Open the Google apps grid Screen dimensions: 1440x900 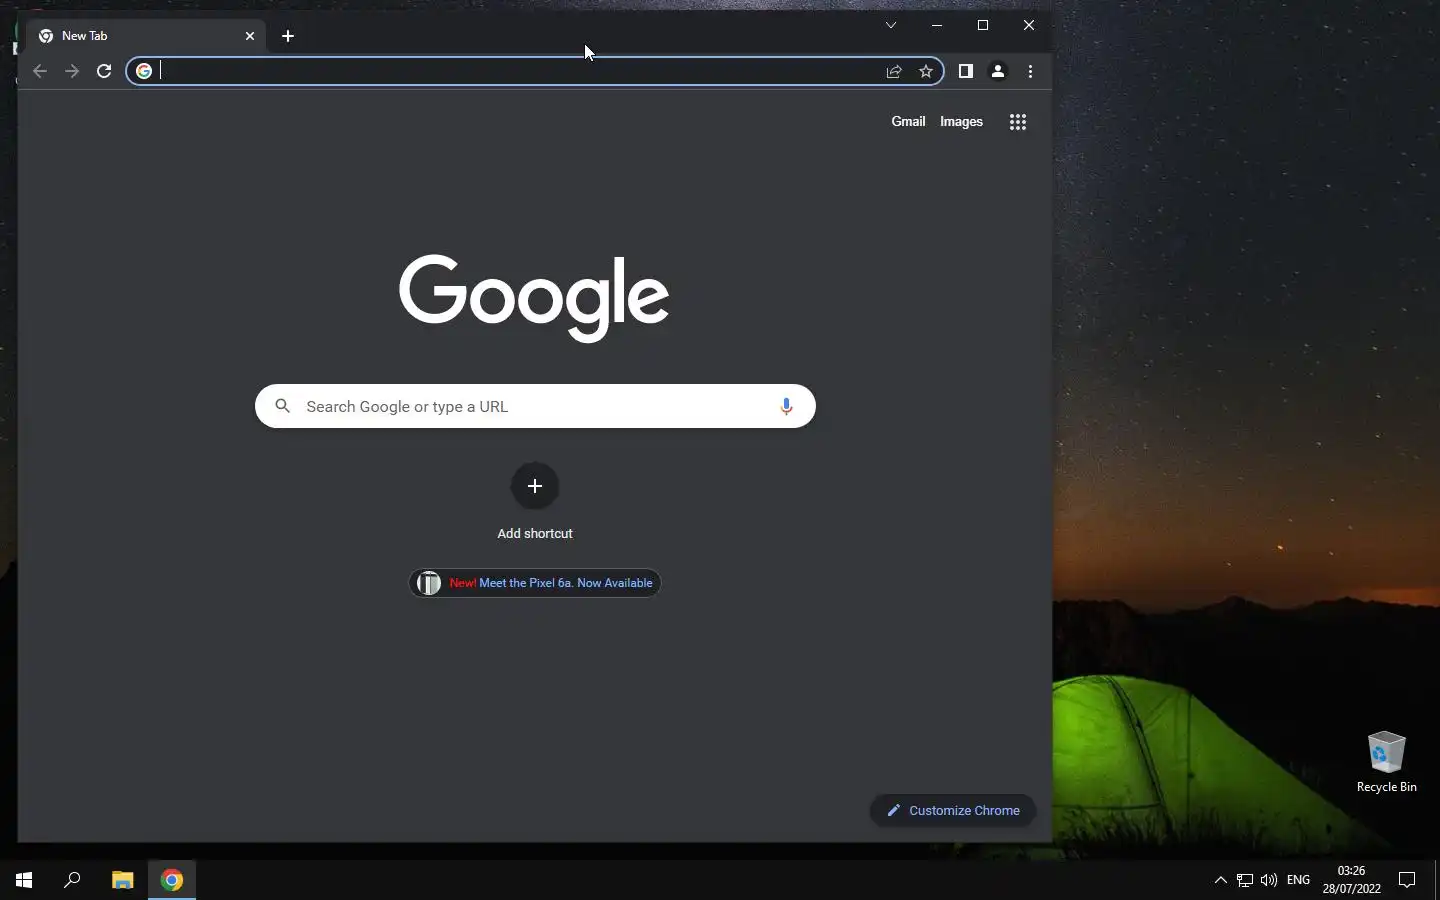(x=1018, y=122)
